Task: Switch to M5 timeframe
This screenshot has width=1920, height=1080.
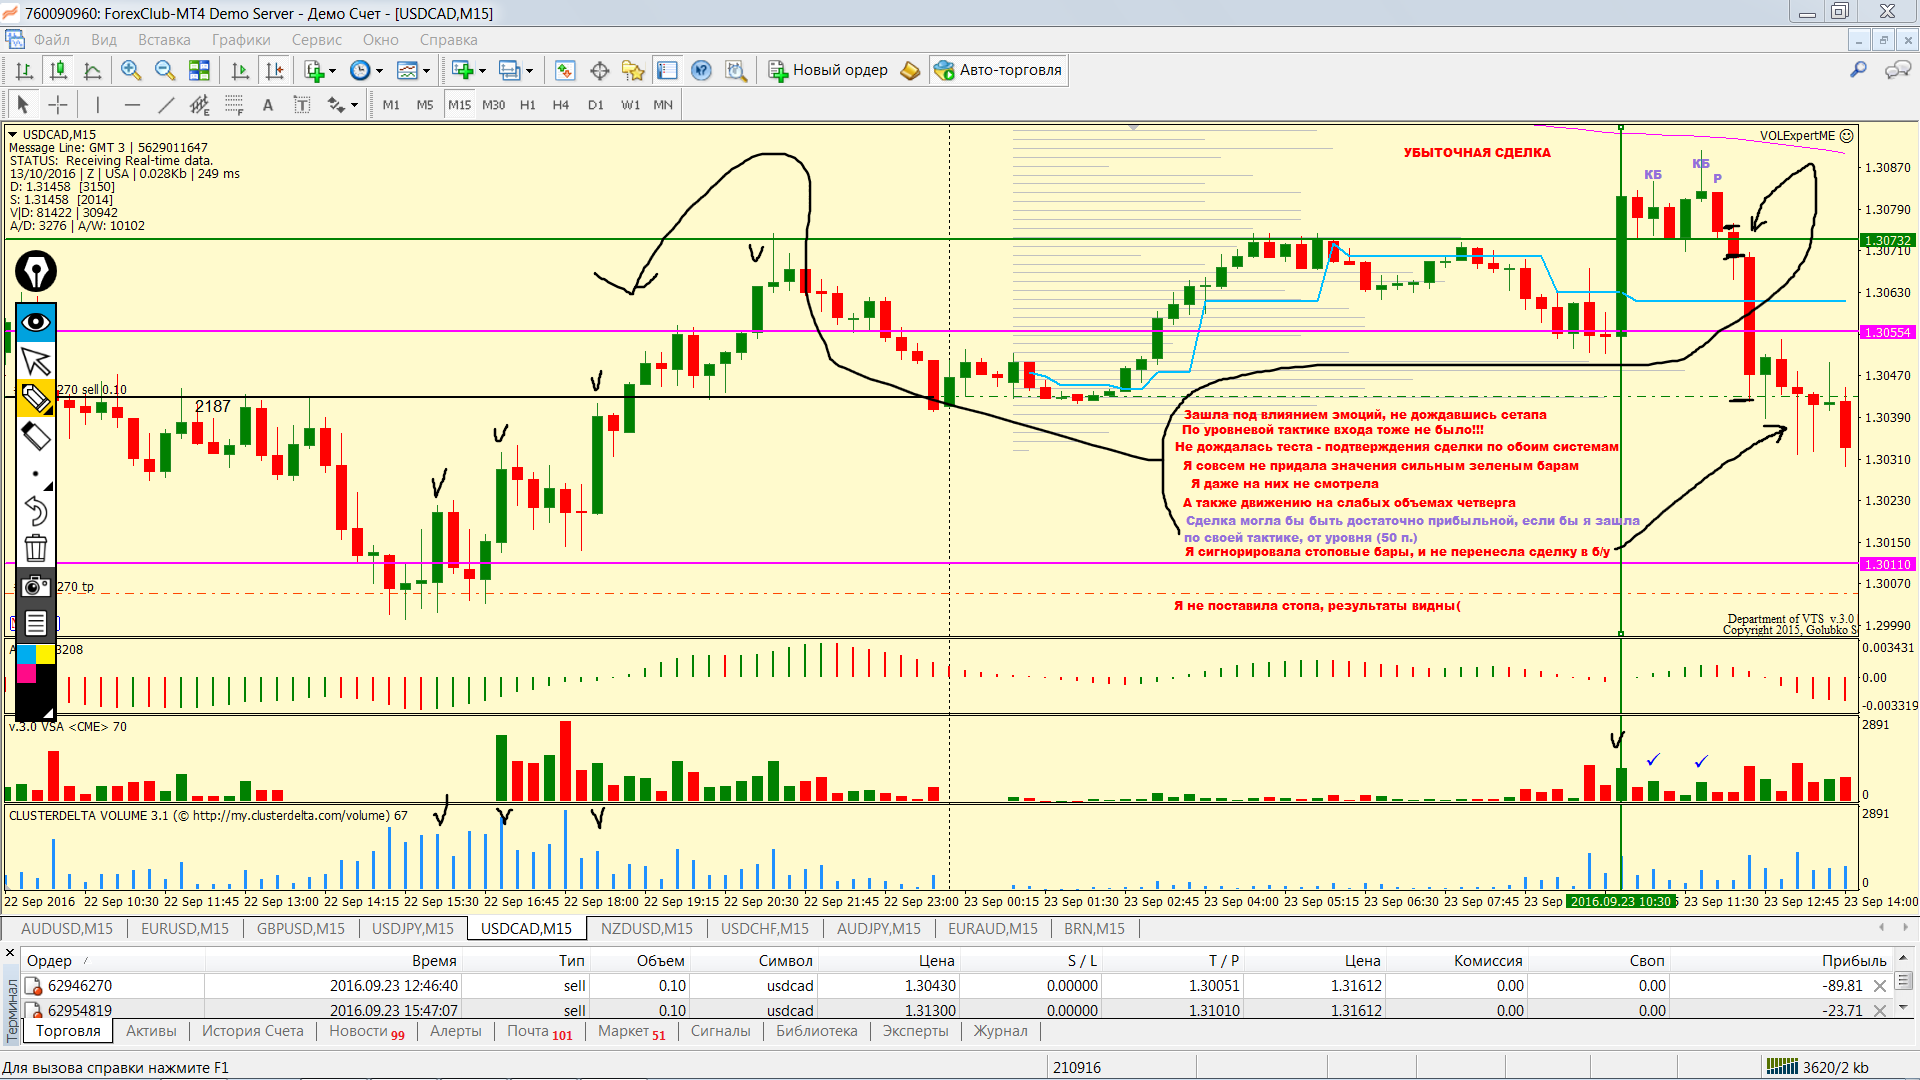Action: click(425, 105)
